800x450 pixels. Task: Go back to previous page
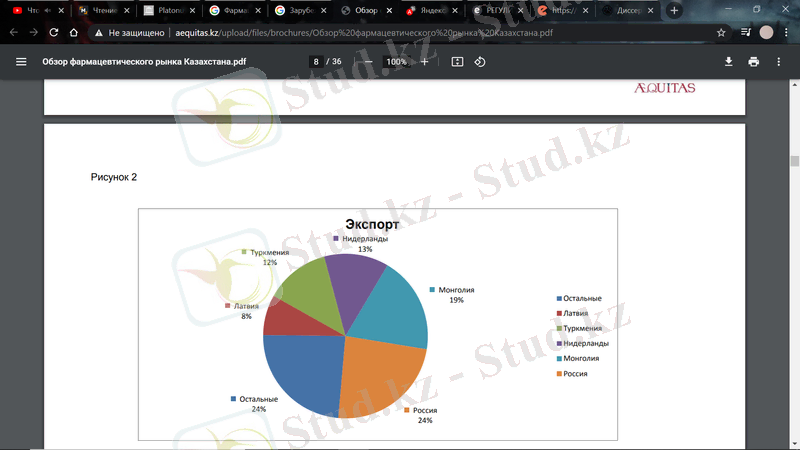[x=13, y=32]
